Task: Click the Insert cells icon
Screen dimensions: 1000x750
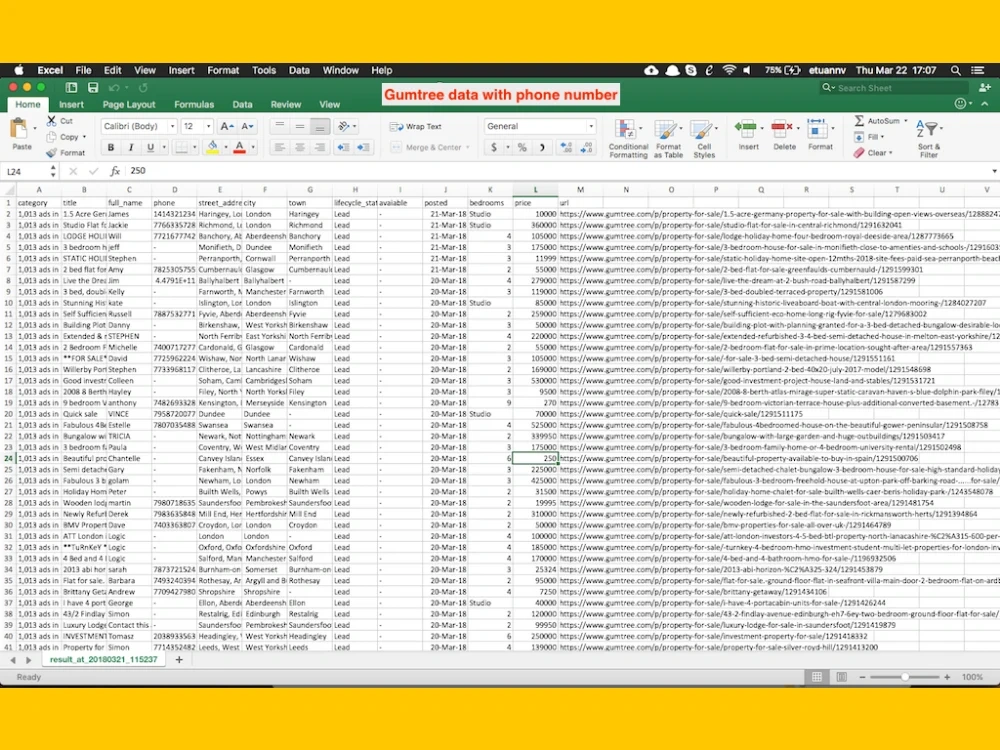Action: [745, 129]
